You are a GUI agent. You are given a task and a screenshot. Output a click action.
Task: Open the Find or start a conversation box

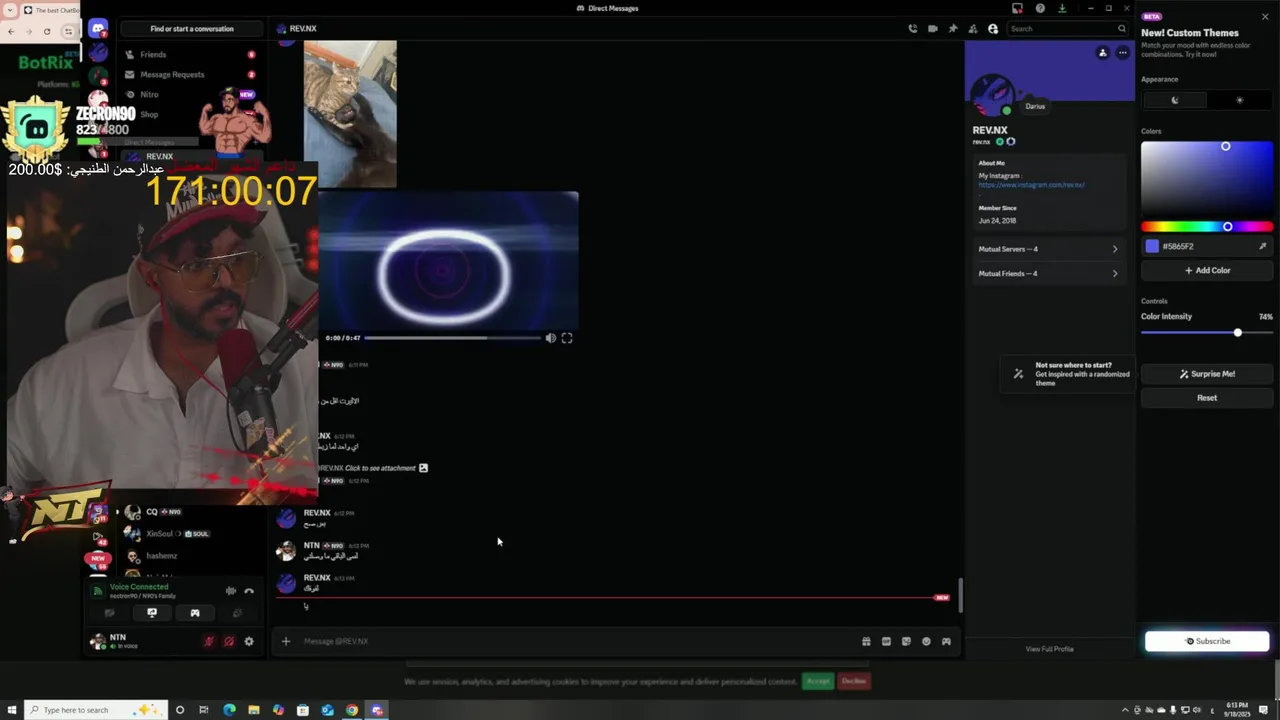click(x=192, y=29)
